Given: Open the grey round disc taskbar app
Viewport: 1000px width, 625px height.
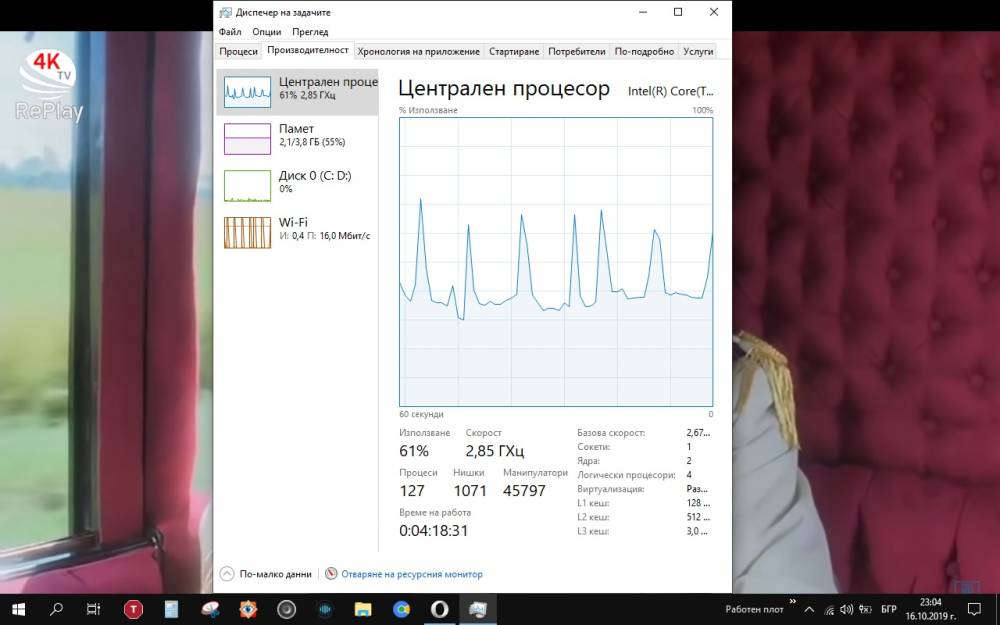Looking at the screenshot, I should tap(286, 610).
